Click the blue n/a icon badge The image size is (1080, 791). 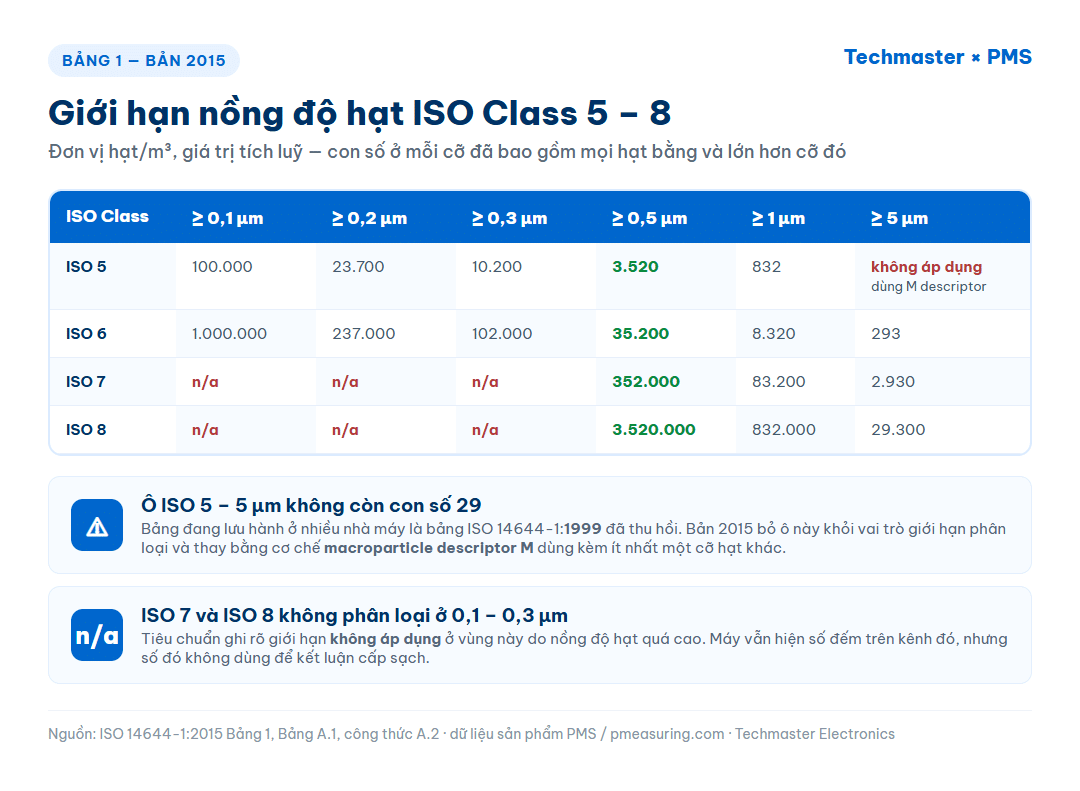97,635
